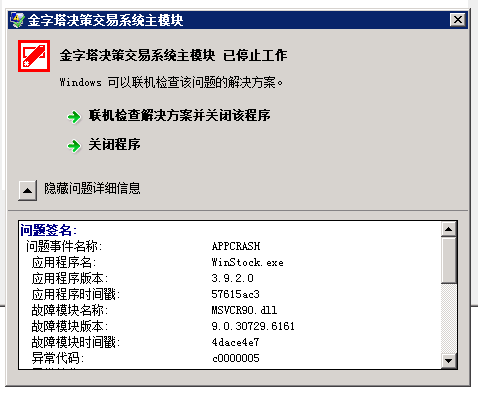Screen dimensions: 478x395
Task: Click the title bar application icon
Action: 17,20
